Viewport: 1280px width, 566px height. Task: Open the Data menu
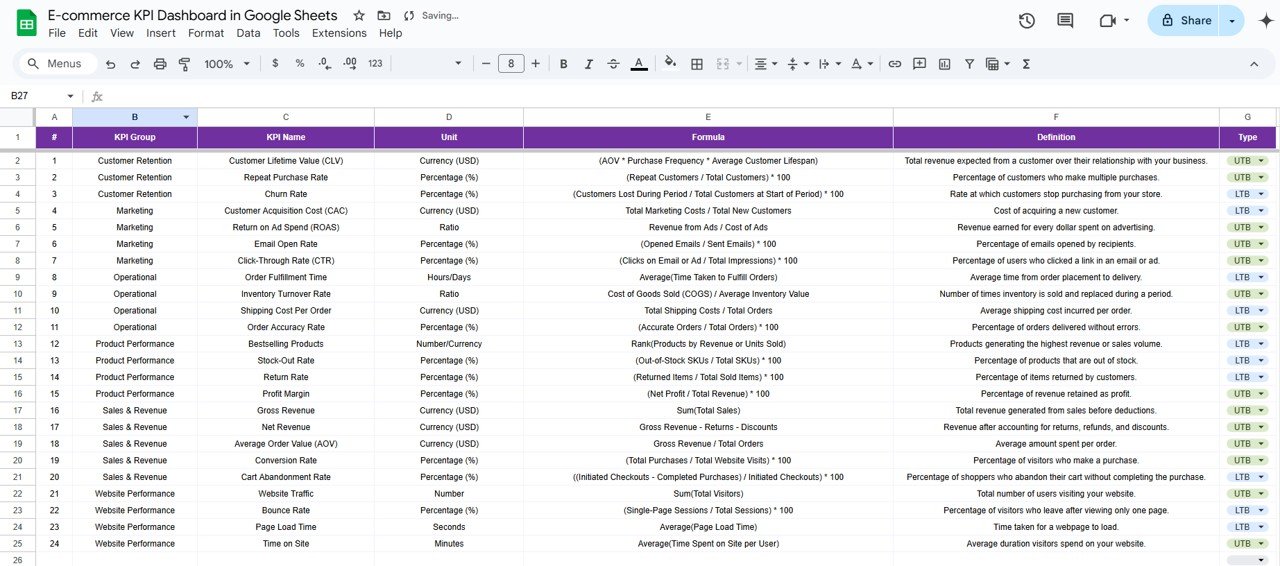[248, 33]
